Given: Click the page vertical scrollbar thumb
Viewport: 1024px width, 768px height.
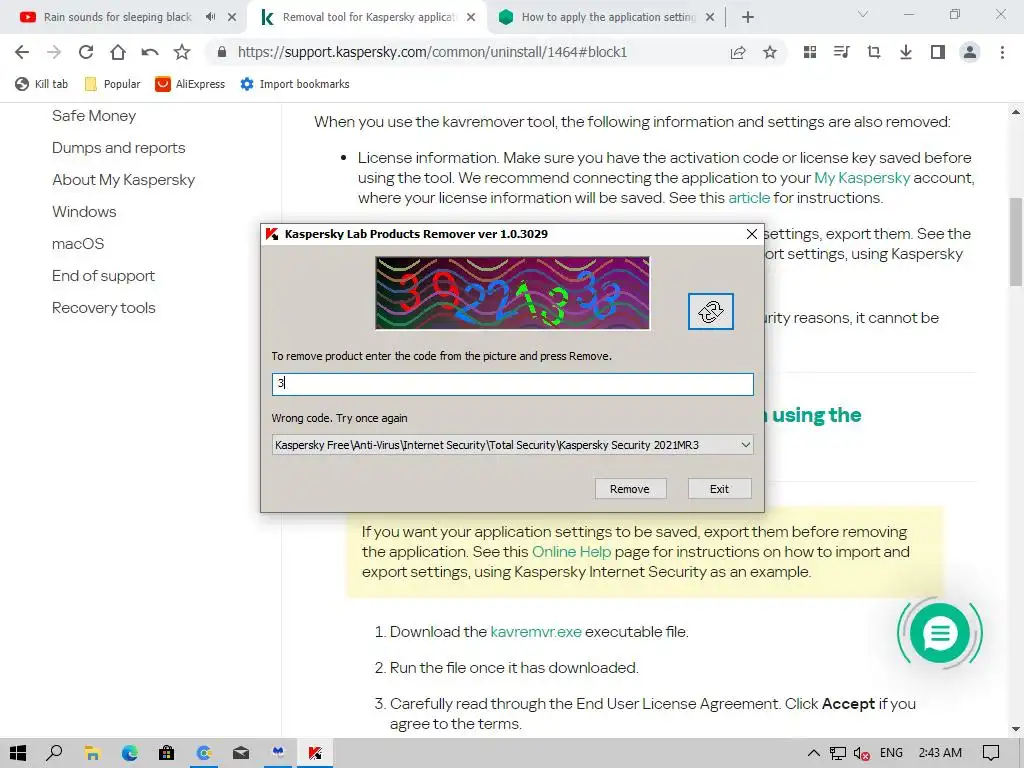Looking at the screenshot, I should [1016, 242].
